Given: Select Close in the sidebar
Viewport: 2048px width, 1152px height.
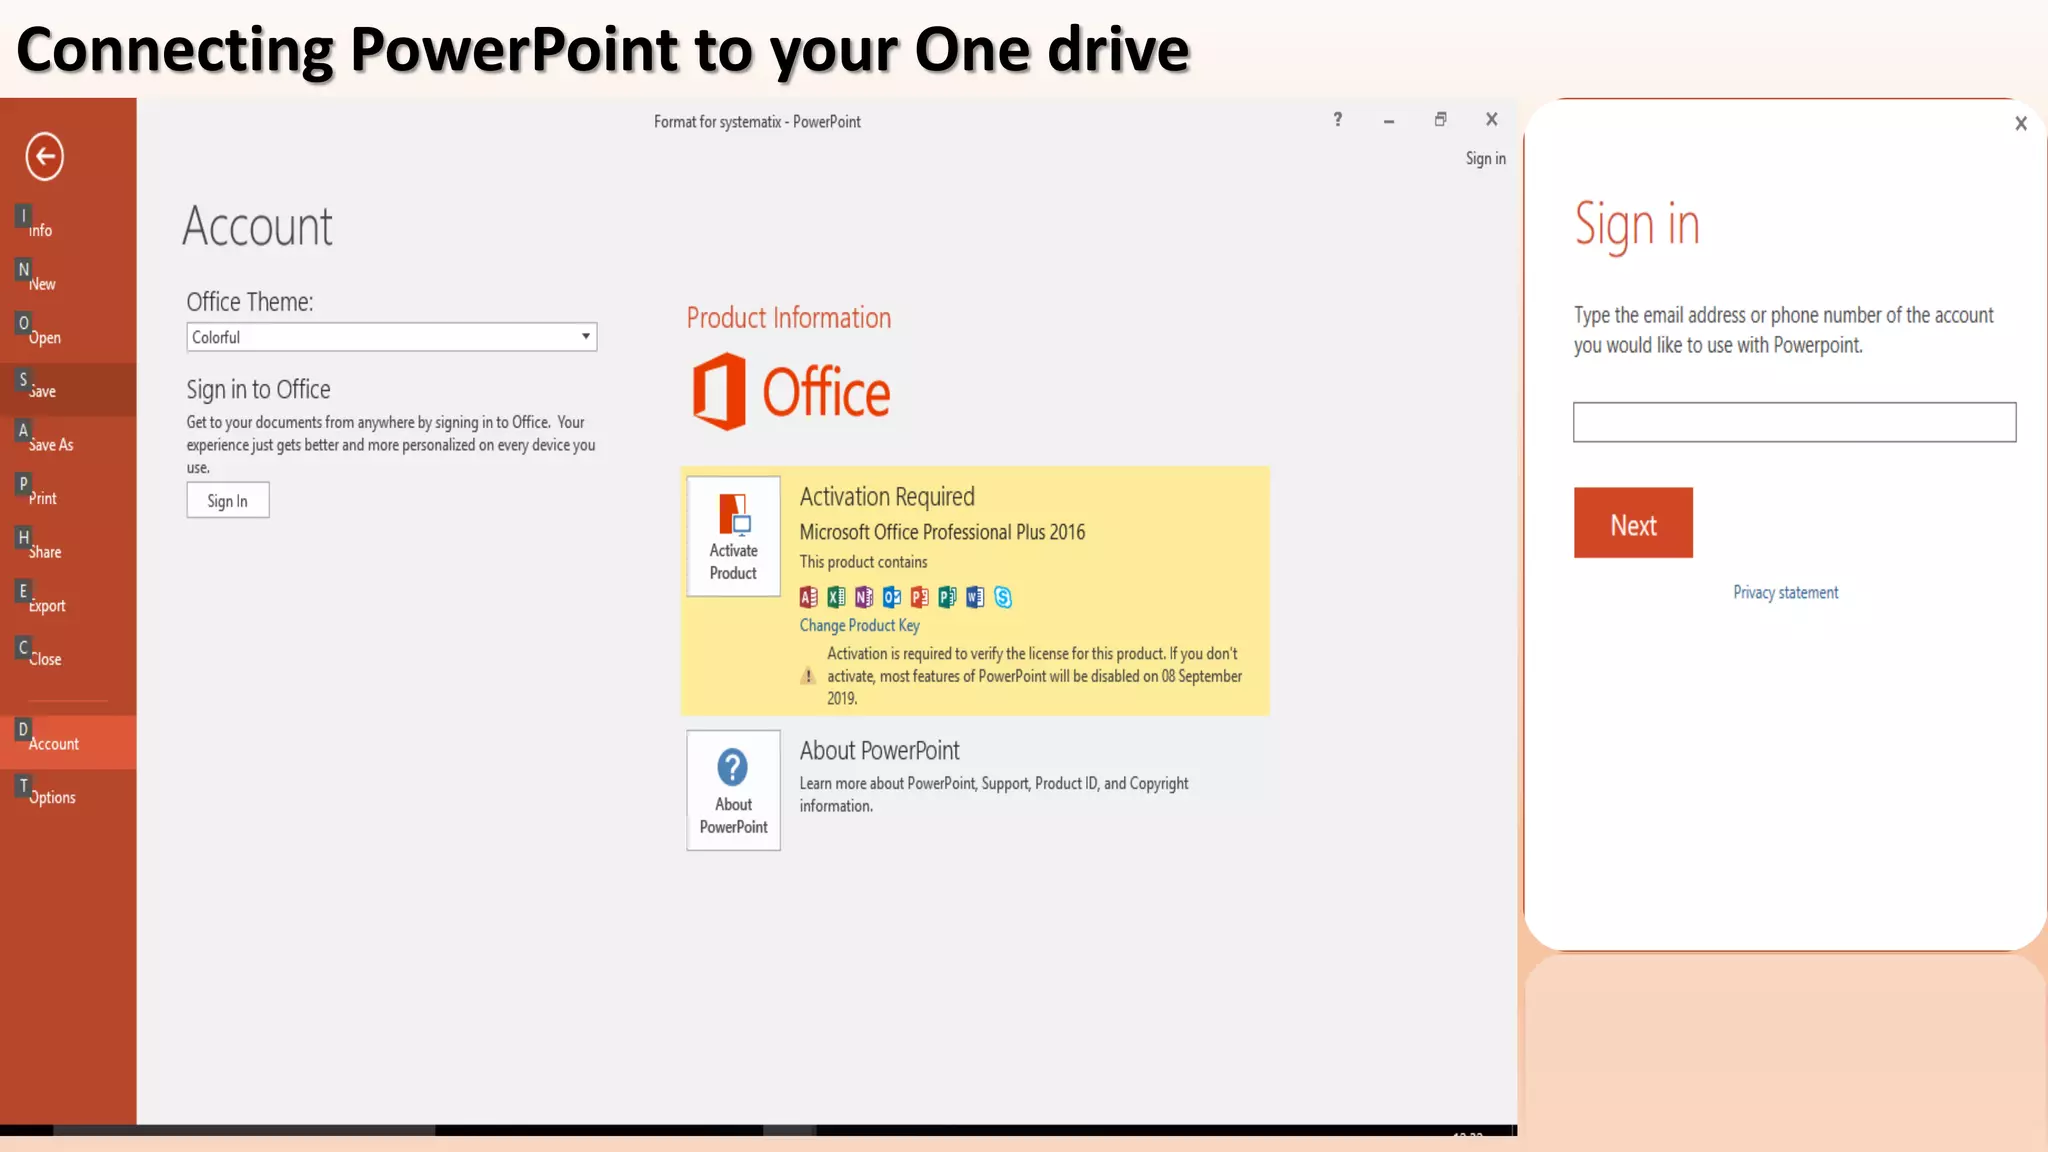Looking at the screenshot, I should [68, 658].
